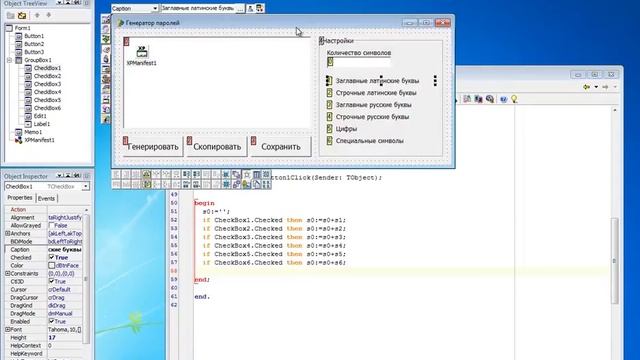Screen dimensions: 640x360
Task: Click the code editor vertical scrollbar thumb
Action: coord(615,261)
